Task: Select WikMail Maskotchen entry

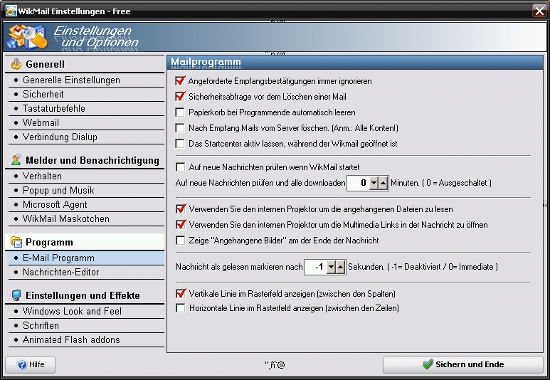Action: (86, 219)
